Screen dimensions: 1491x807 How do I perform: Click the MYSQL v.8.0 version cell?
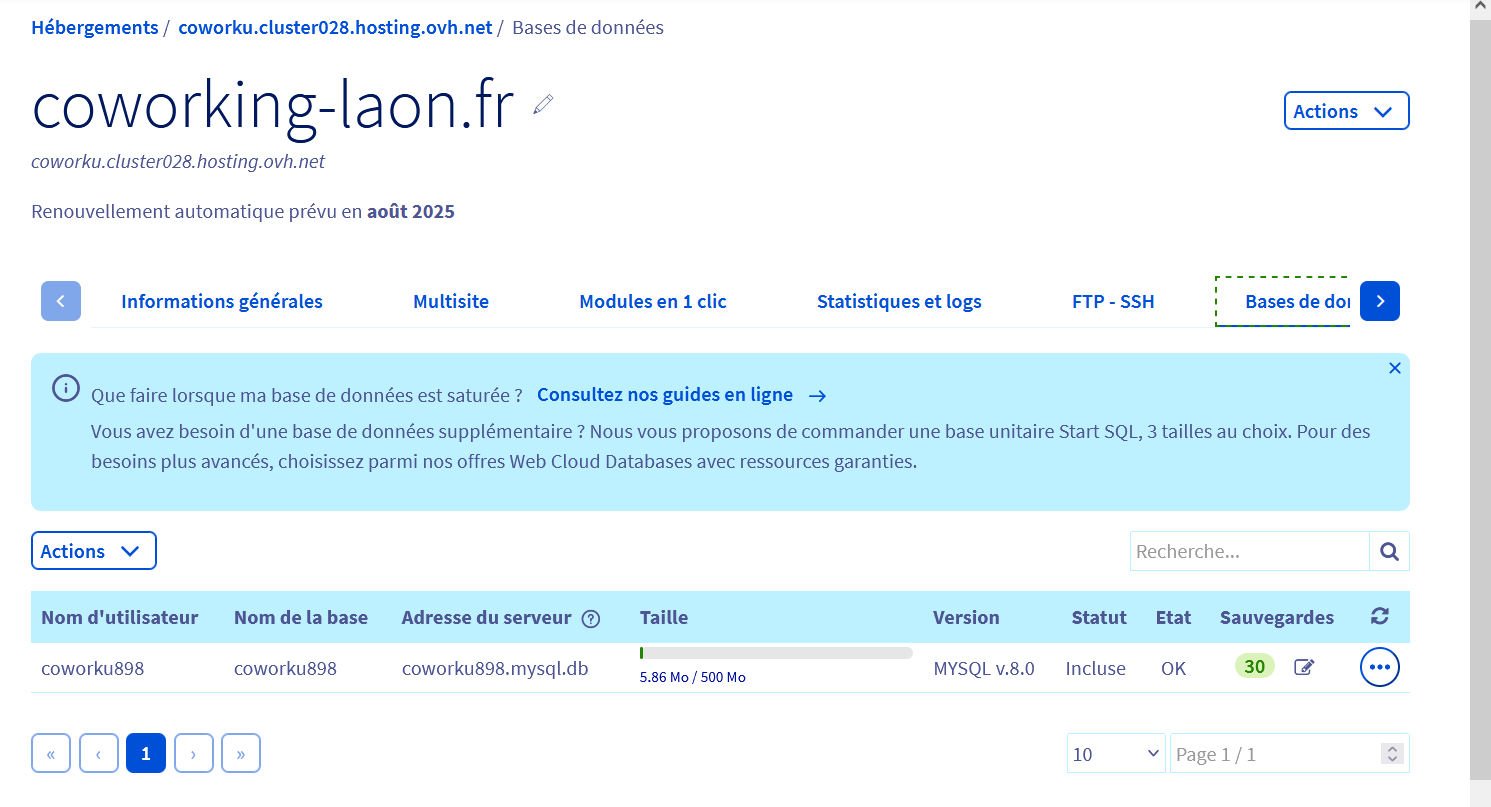tap(984, 668)
